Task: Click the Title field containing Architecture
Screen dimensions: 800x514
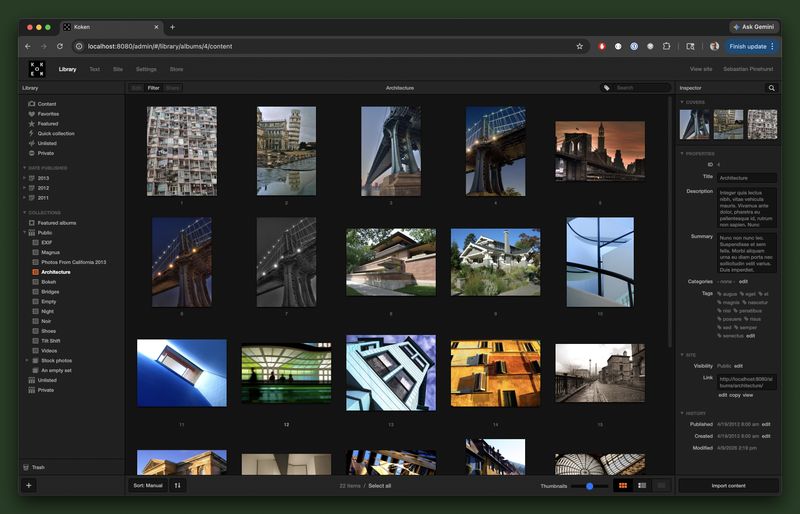Action: coord(747,178)
